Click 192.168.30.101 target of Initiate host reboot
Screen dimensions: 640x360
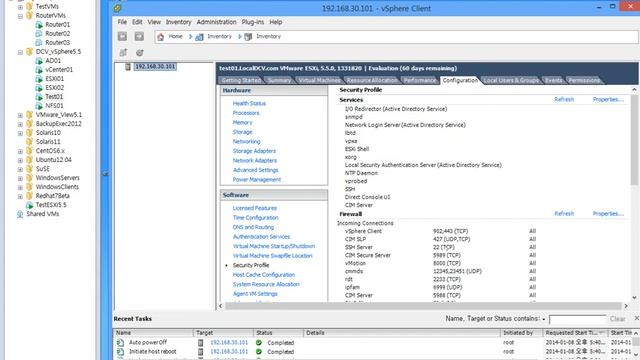(229, 351)
